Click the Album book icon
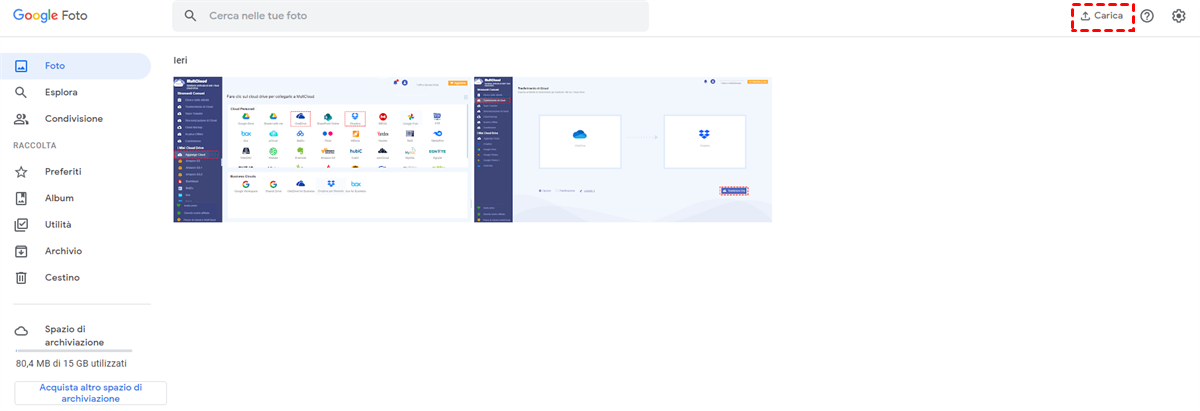Viewport: 1200px width, 411px height. (x=21, y=198)
